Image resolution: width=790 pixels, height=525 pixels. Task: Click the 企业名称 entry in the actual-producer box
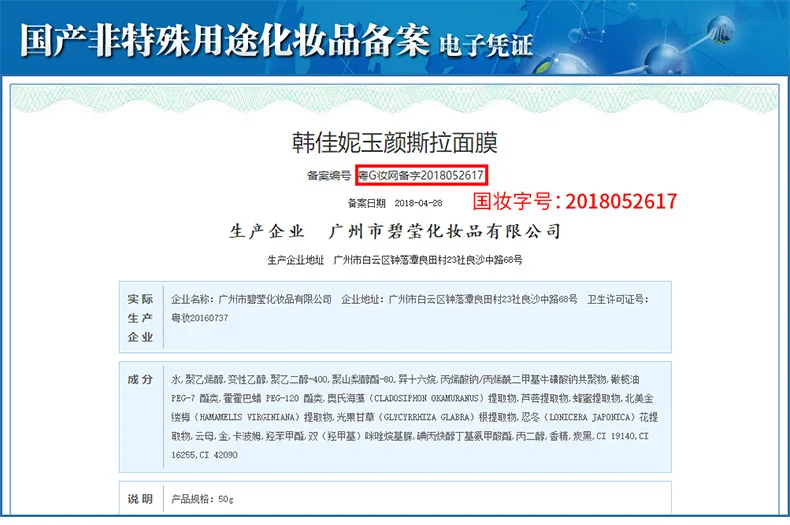[251, 299]
